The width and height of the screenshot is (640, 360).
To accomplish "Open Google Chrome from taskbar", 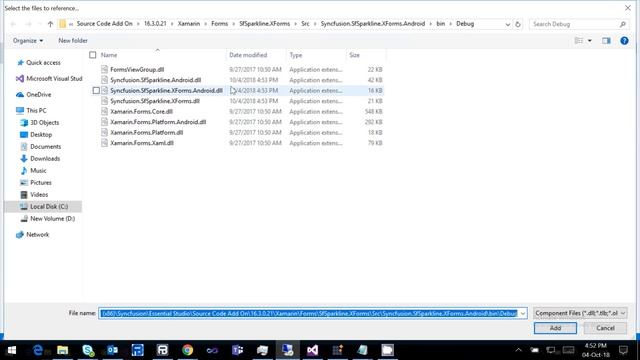I will pyautogui.click(x=187, y=350).
